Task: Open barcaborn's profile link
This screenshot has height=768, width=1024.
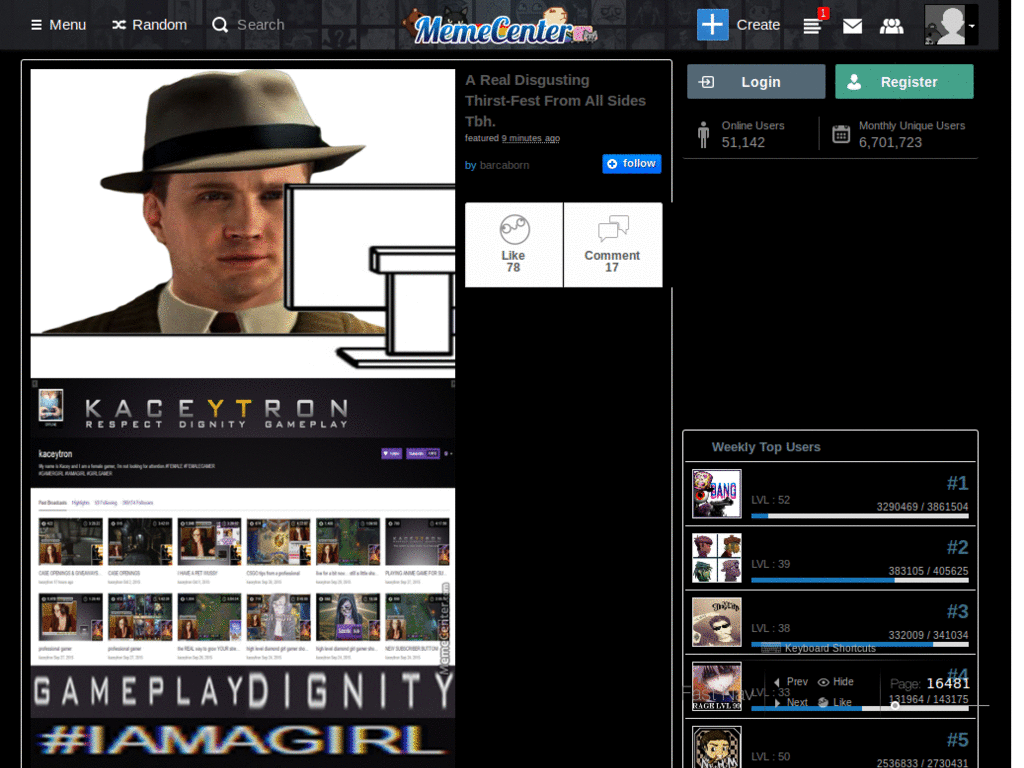Action: point(504,165)
